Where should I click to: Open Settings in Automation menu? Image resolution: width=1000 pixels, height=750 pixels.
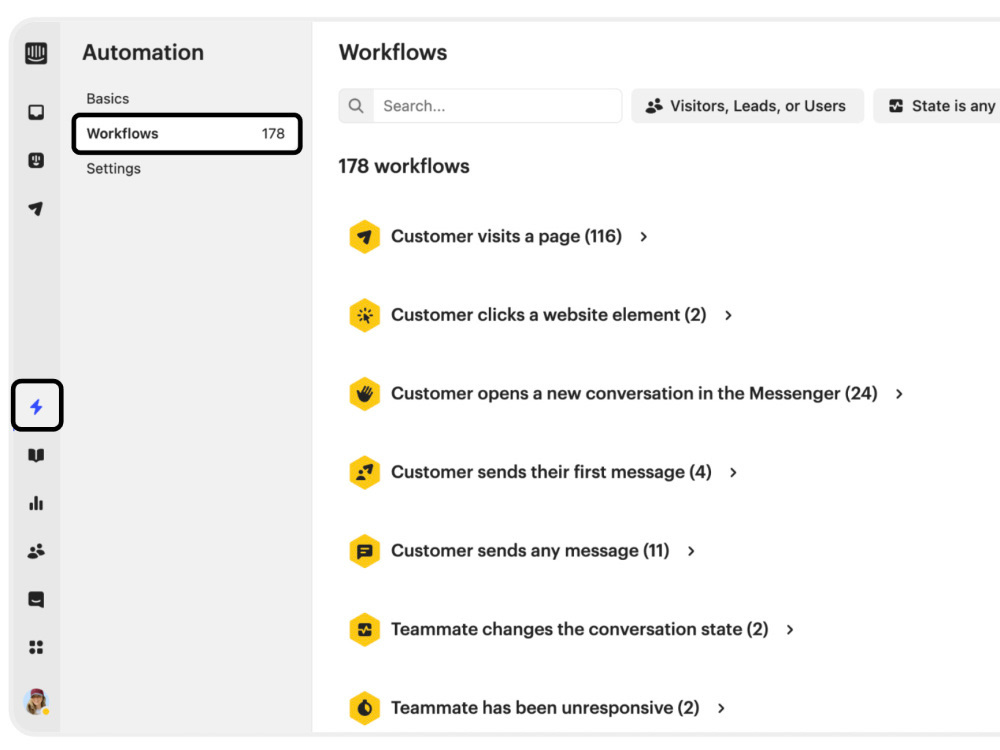click(114, 169)
